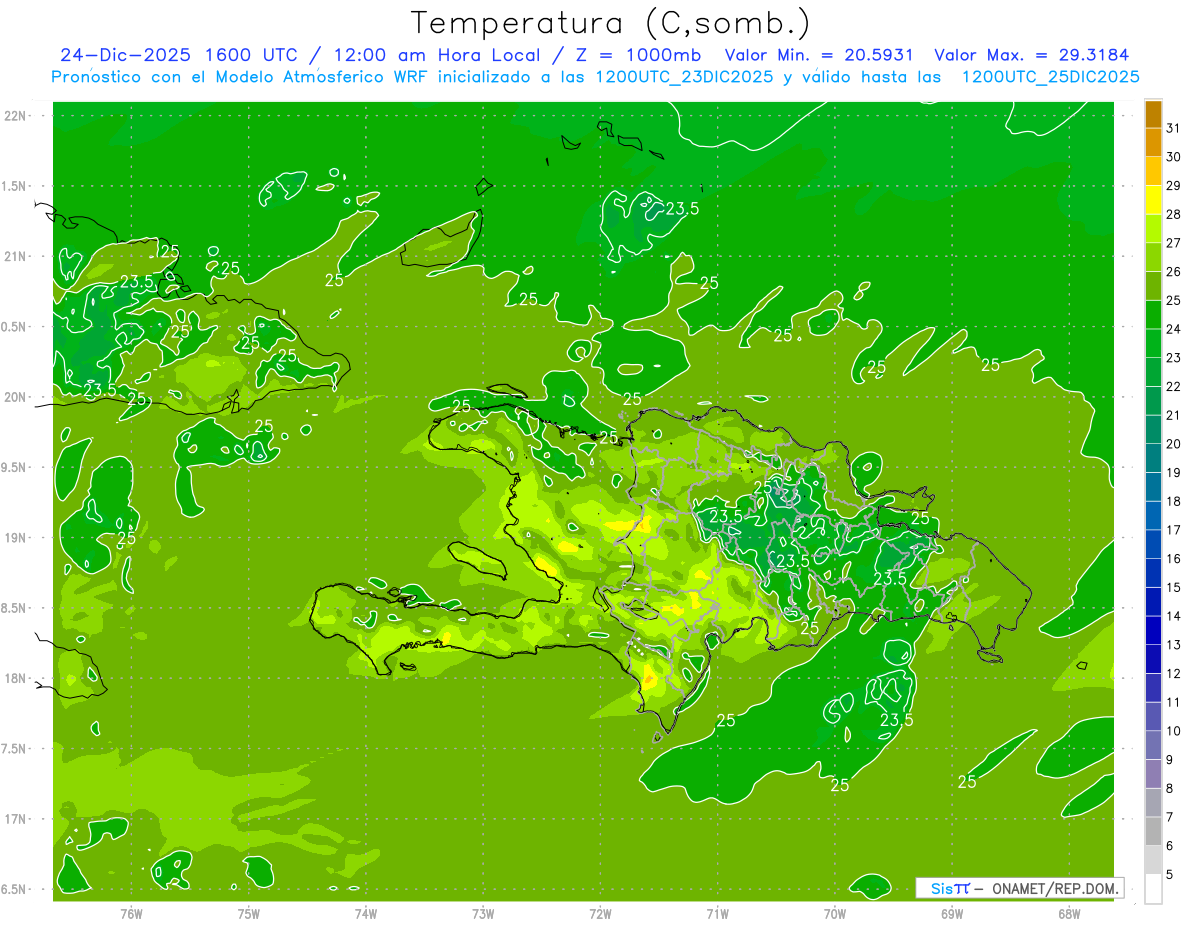Click the blue legend swatch between 14 and 15

coord(1153,602)
